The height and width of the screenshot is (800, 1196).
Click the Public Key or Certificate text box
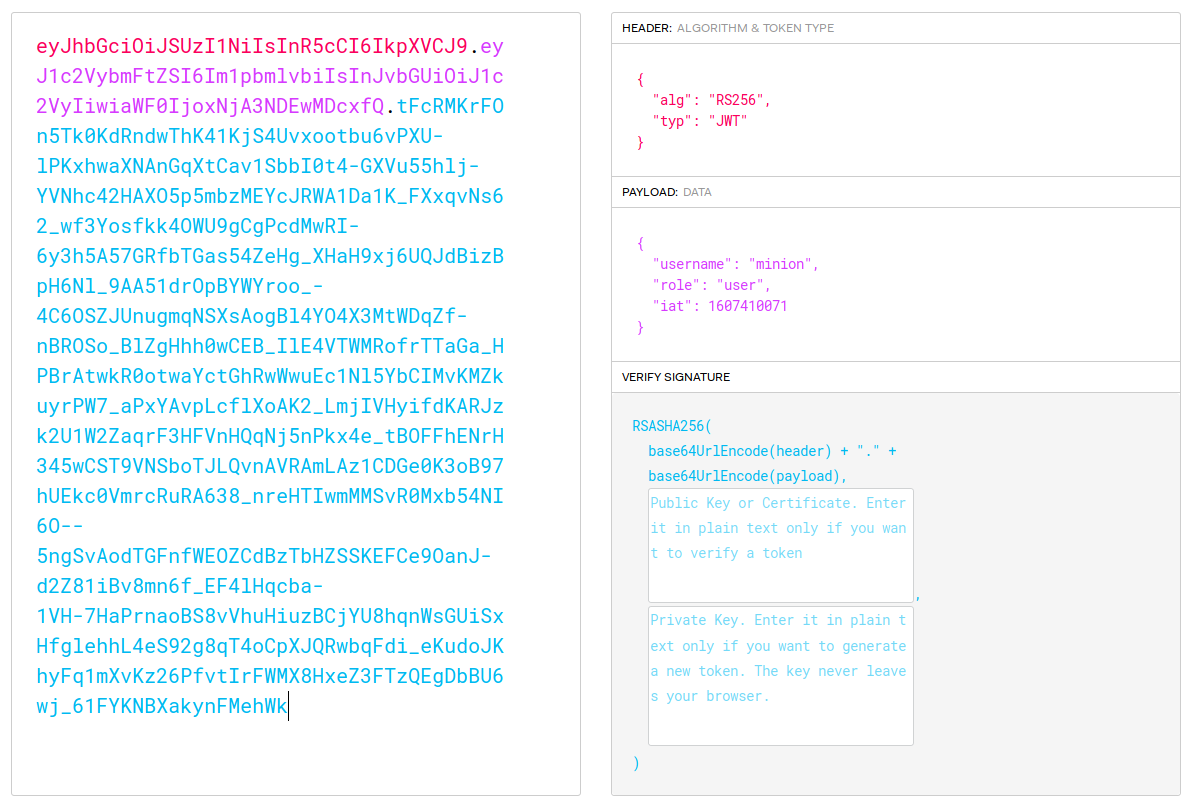(x=780, y=545)
